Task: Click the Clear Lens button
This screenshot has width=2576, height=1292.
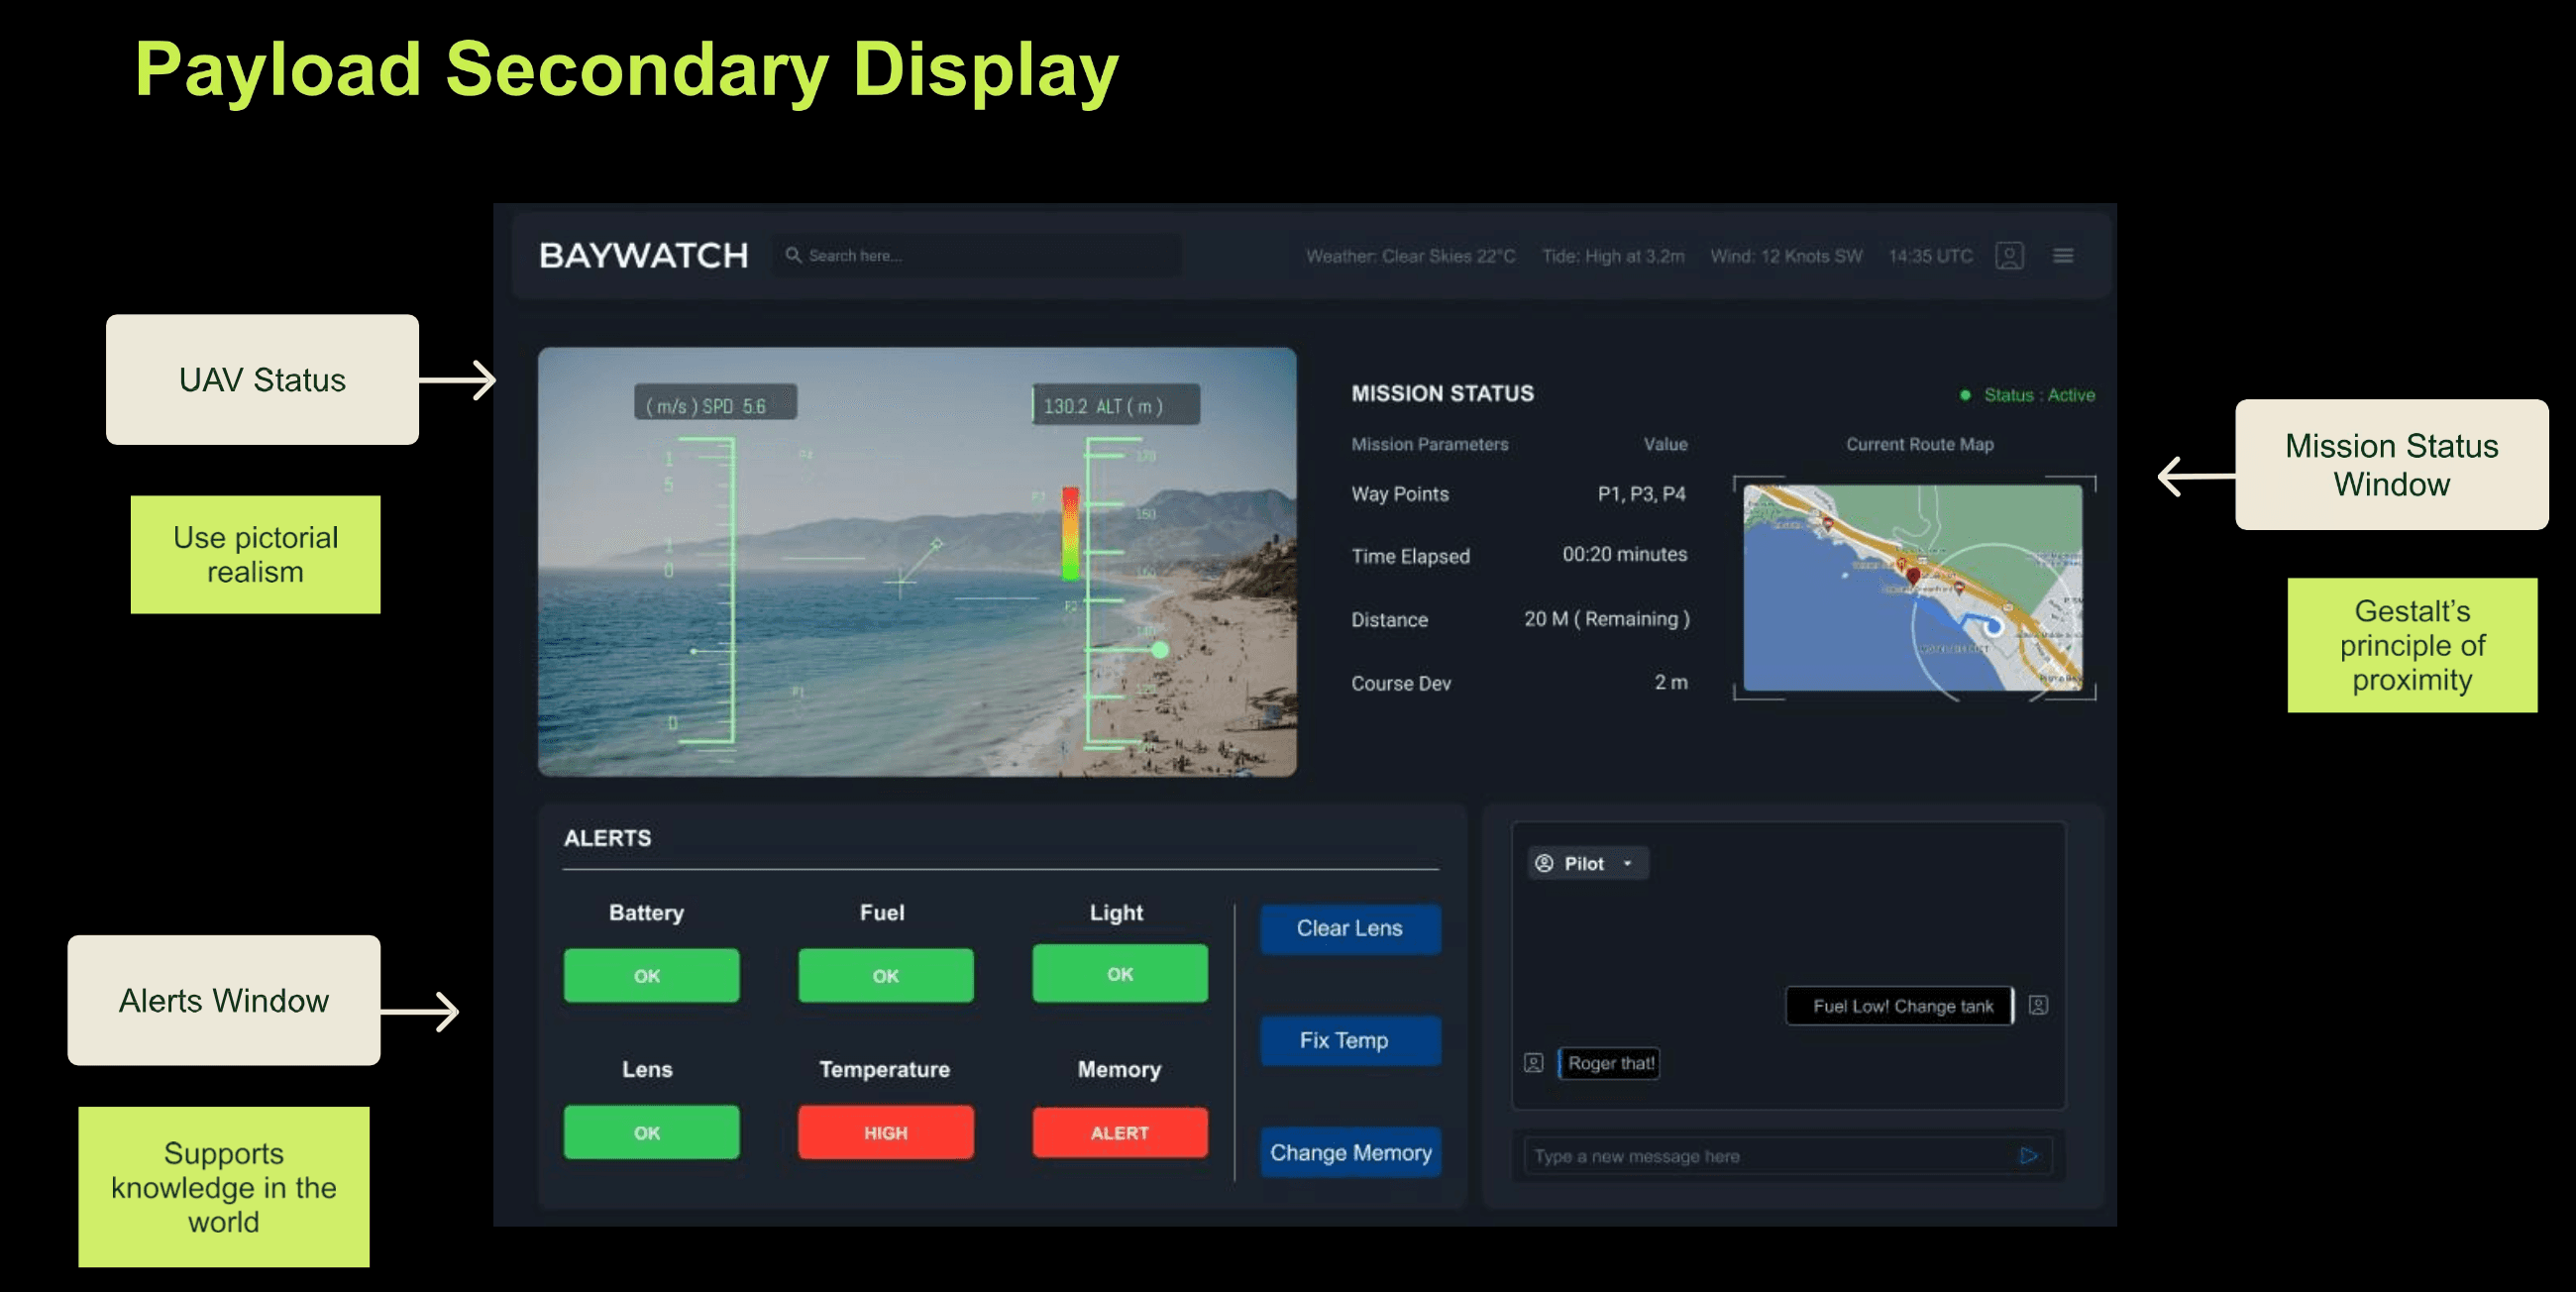Action: coord(1349,928)
